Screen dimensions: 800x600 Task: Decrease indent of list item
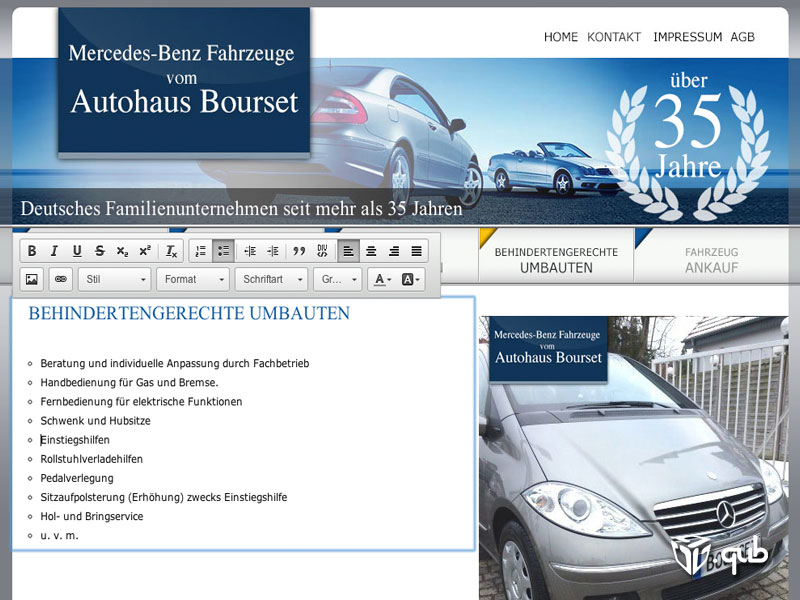(250, 251)
